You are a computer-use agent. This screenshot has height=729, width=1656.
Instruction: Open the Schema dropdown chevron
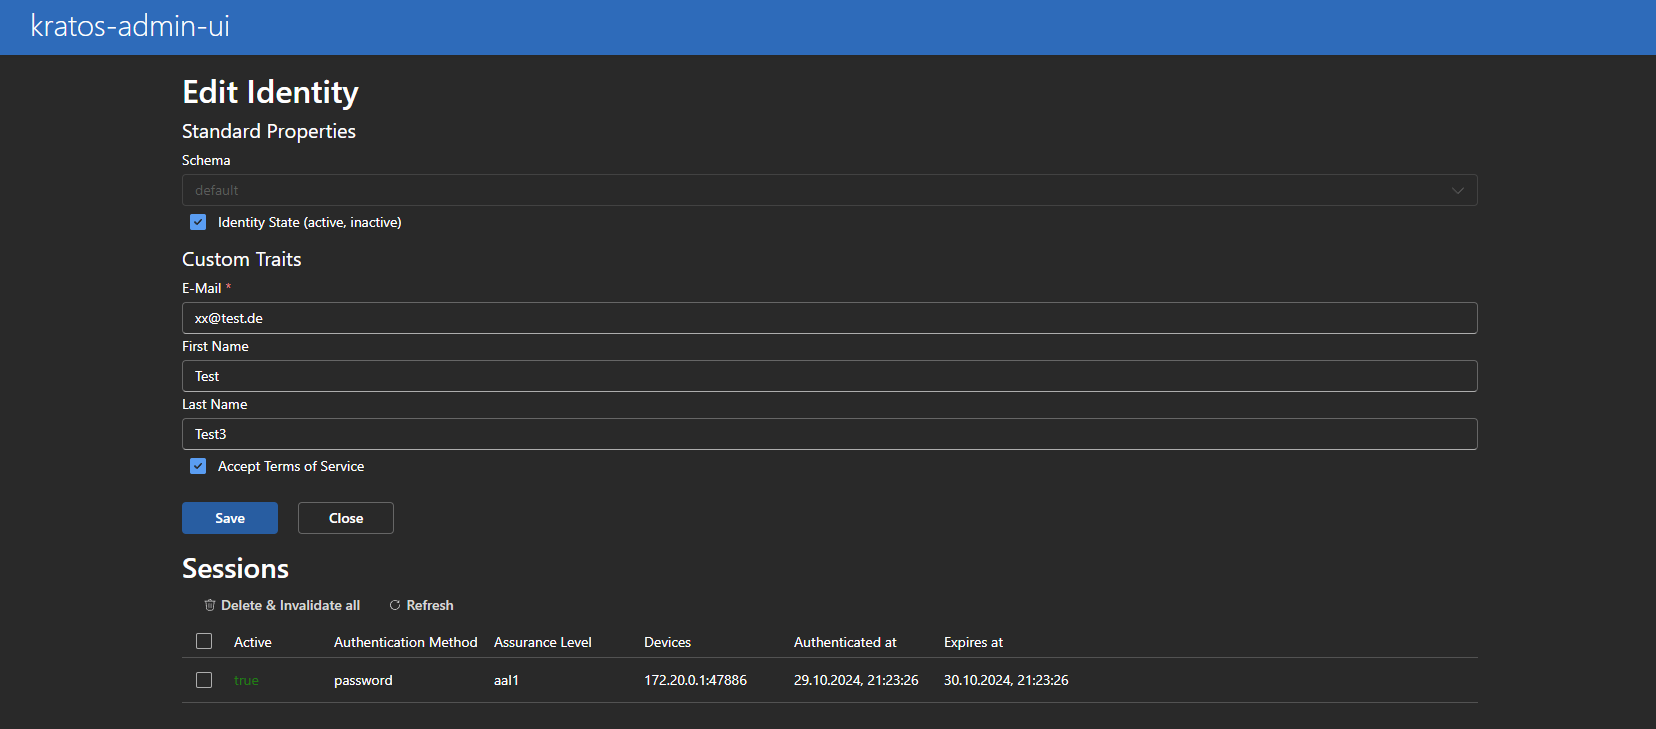click(x=1458, y=190)
